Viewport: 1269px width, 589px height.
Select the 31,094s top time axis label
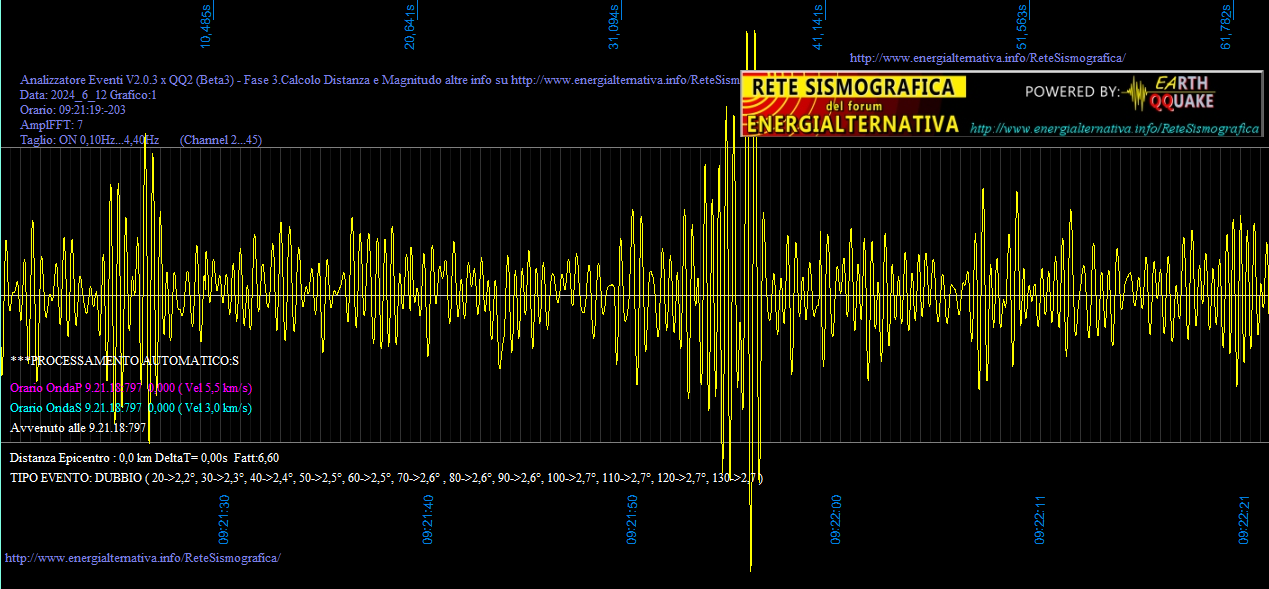(x=614, y=27)
